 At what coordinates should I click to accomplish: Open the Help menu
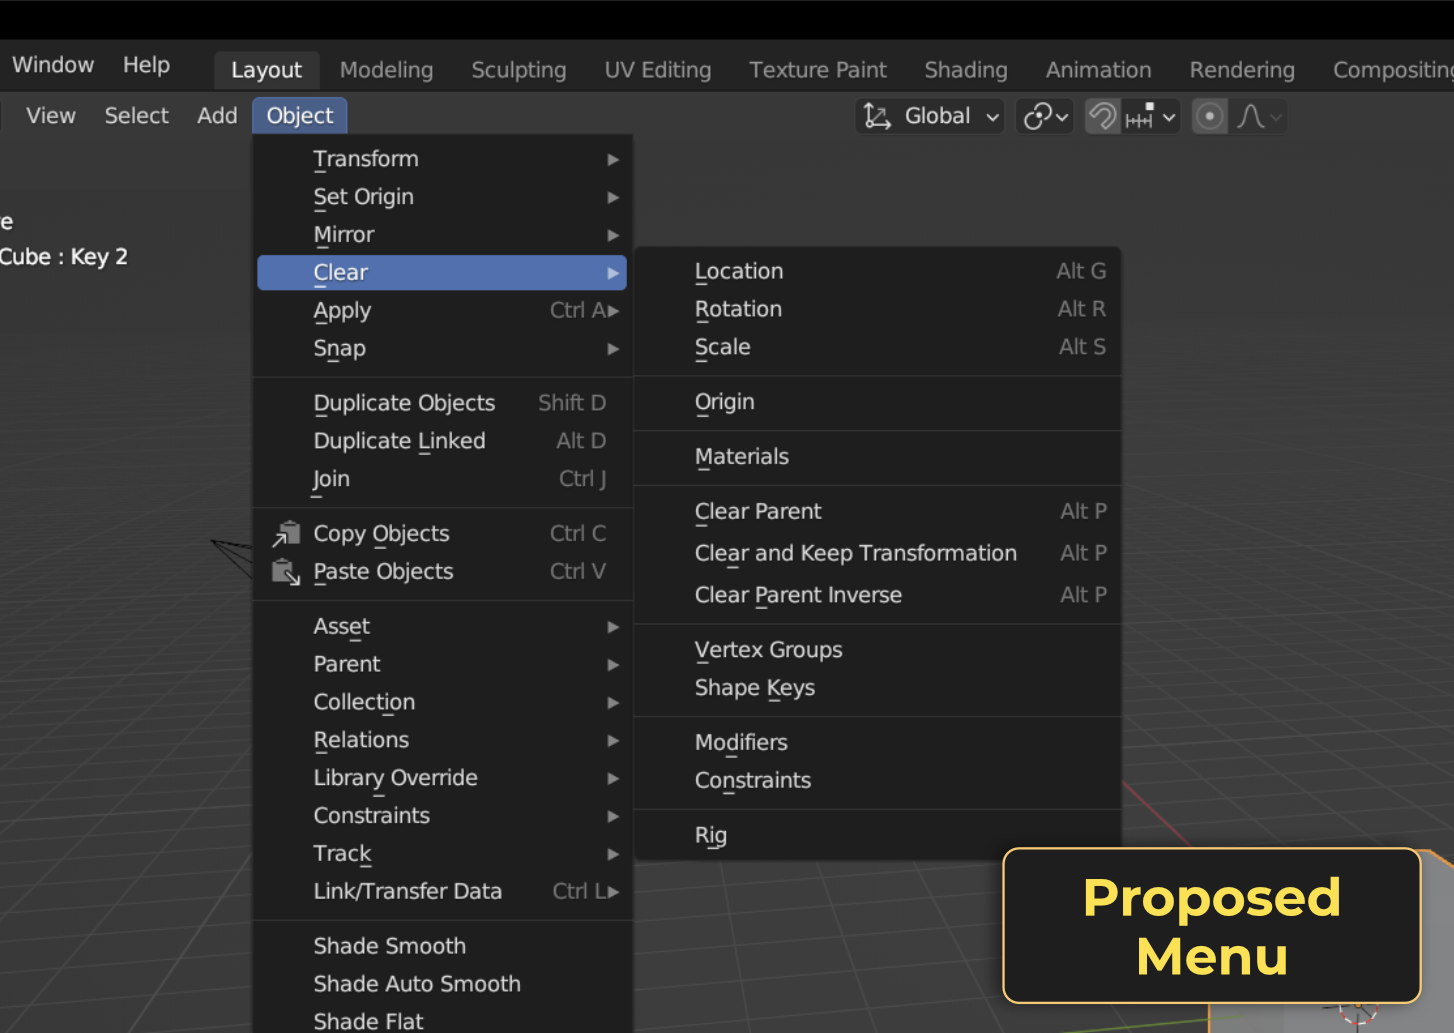[x=147, y=65]
